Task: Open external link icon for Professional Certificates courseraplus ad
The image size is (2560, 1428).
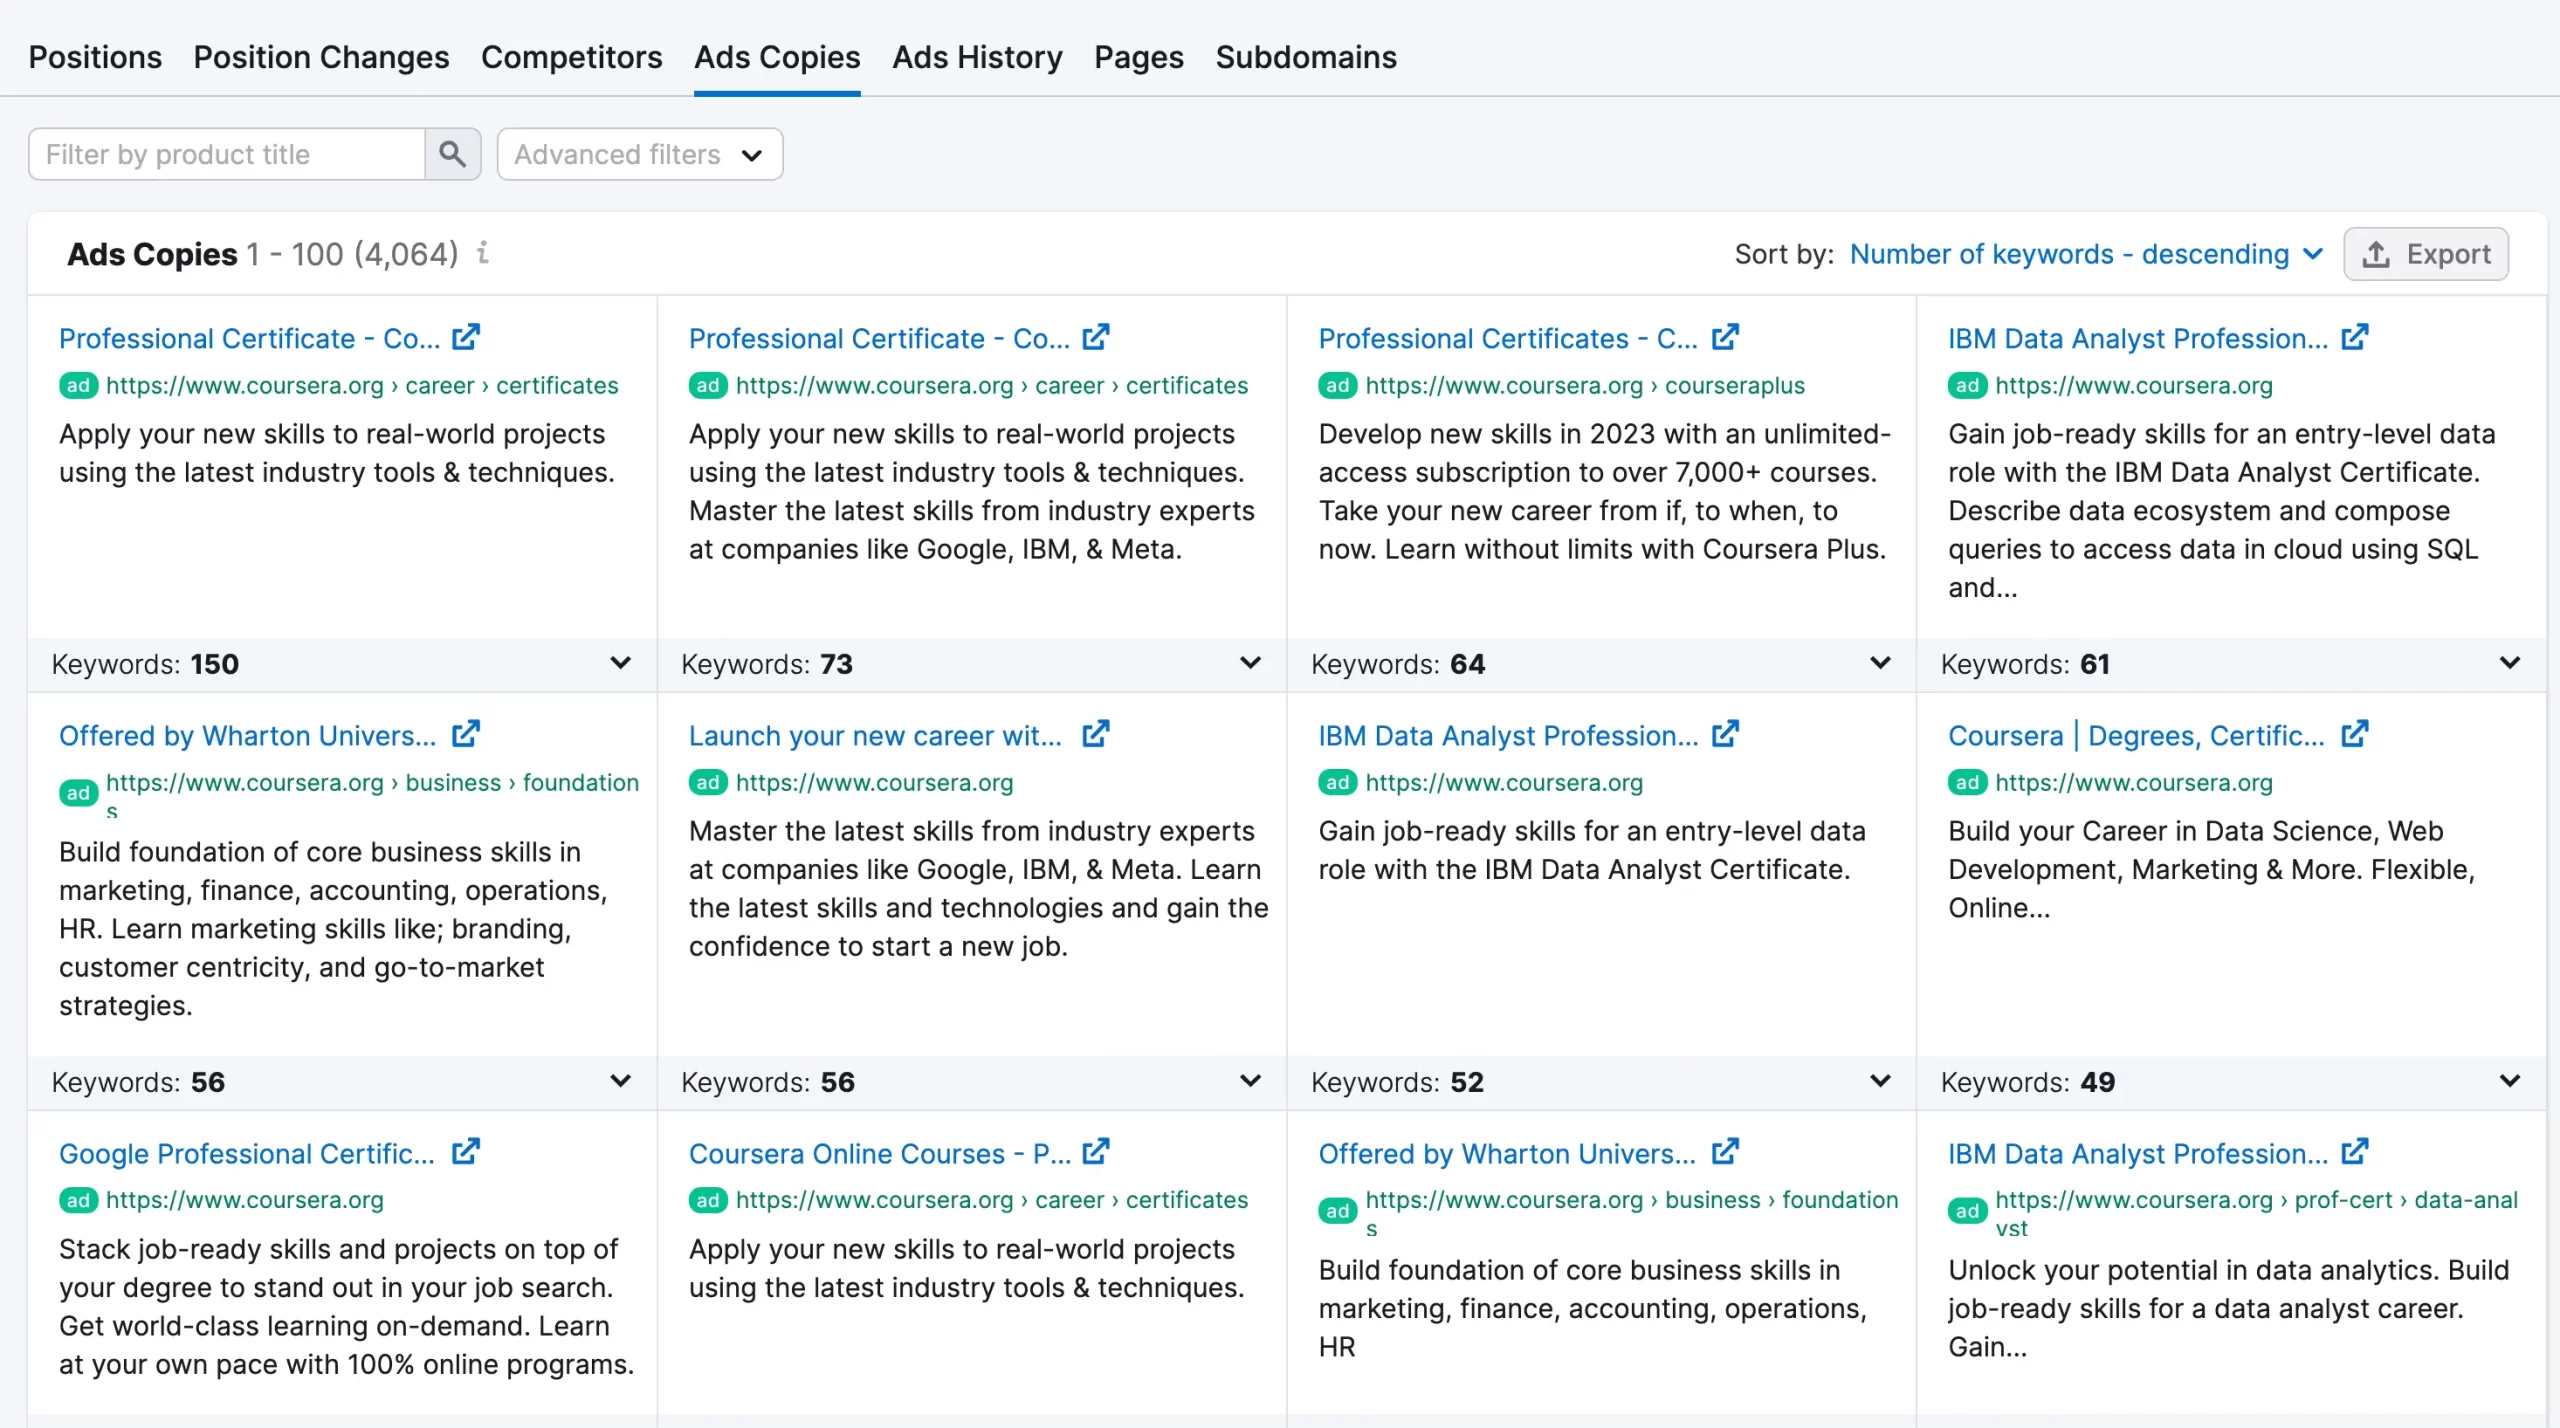Action: (x=1724, y=338)
